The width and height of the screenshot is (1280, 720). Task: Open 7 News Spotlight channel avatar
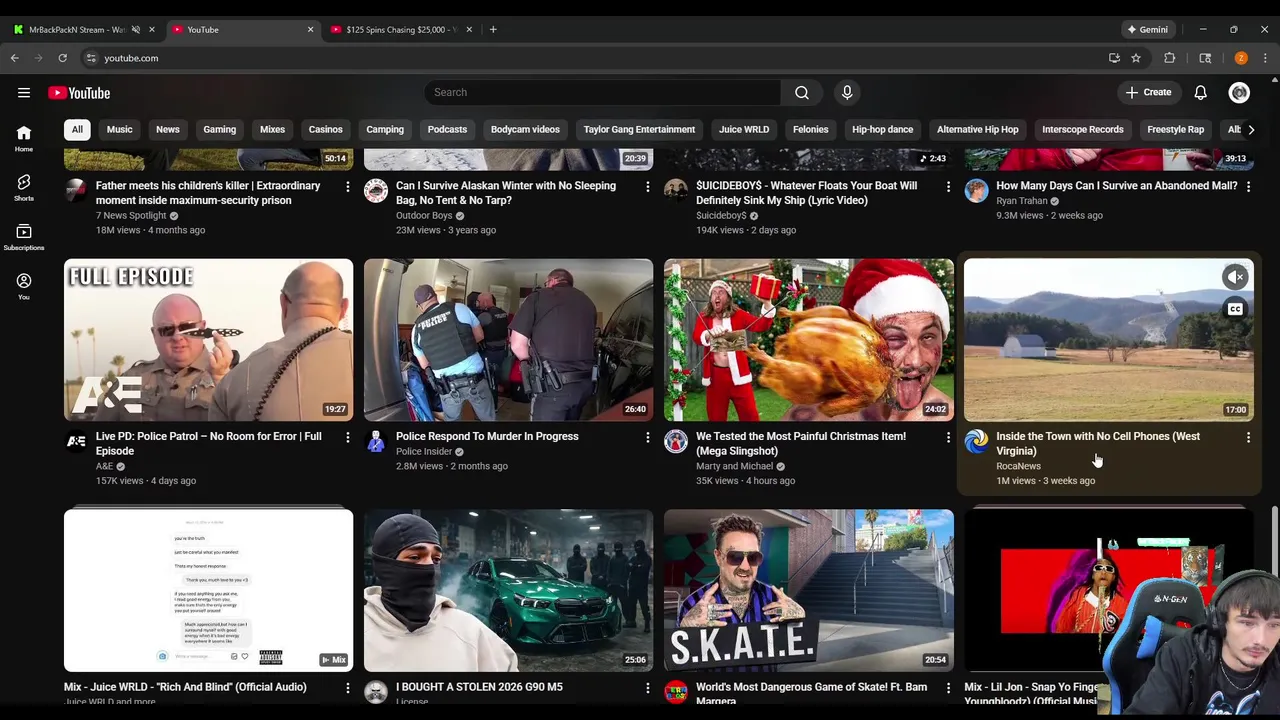coord(76,190)
